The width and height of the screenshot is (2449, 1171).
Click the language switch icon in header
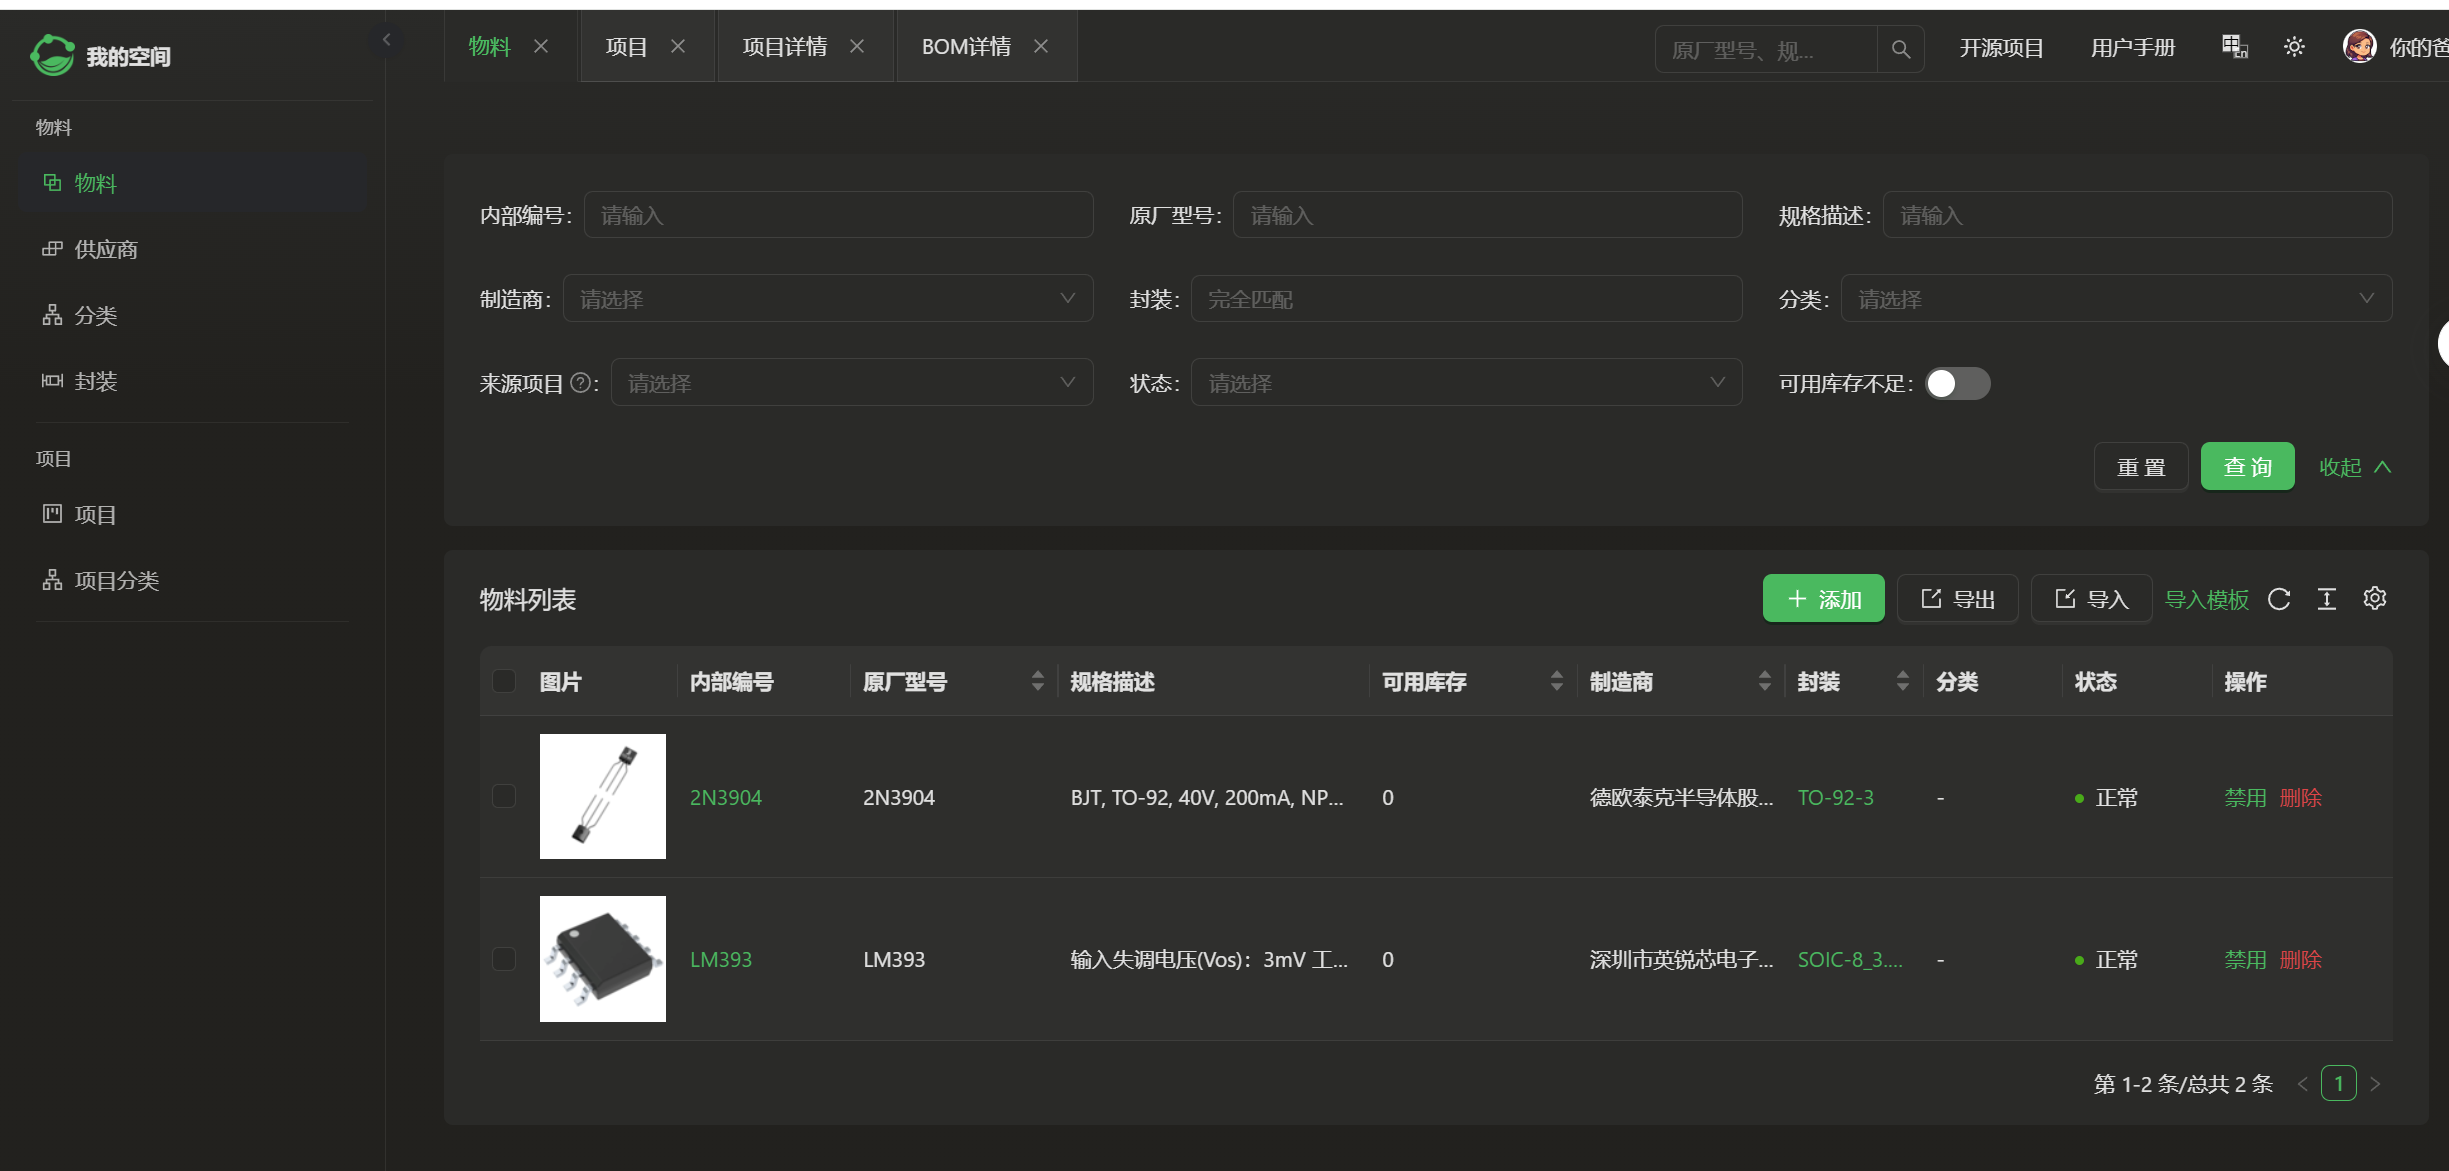[2234, 47]
